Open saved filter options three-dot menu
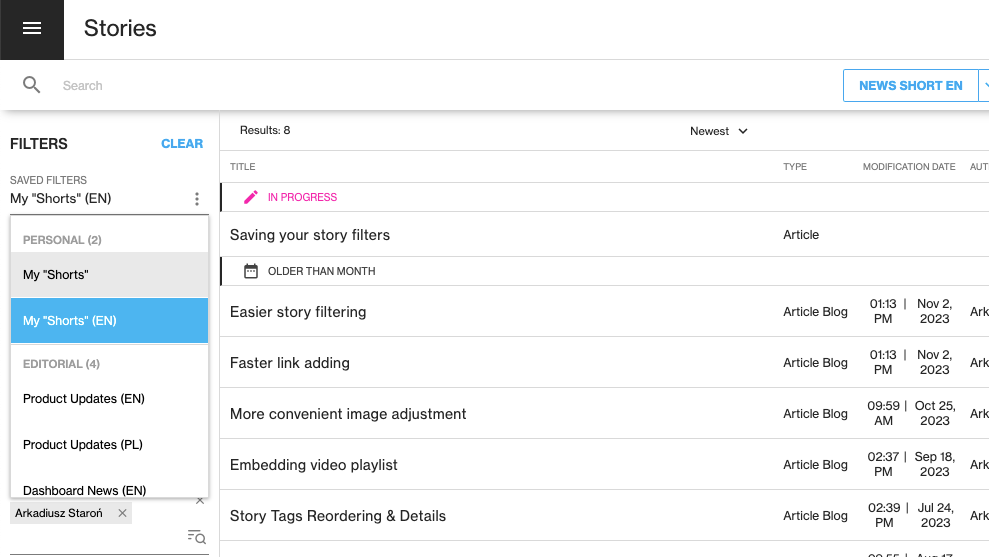 click(197, 199)
